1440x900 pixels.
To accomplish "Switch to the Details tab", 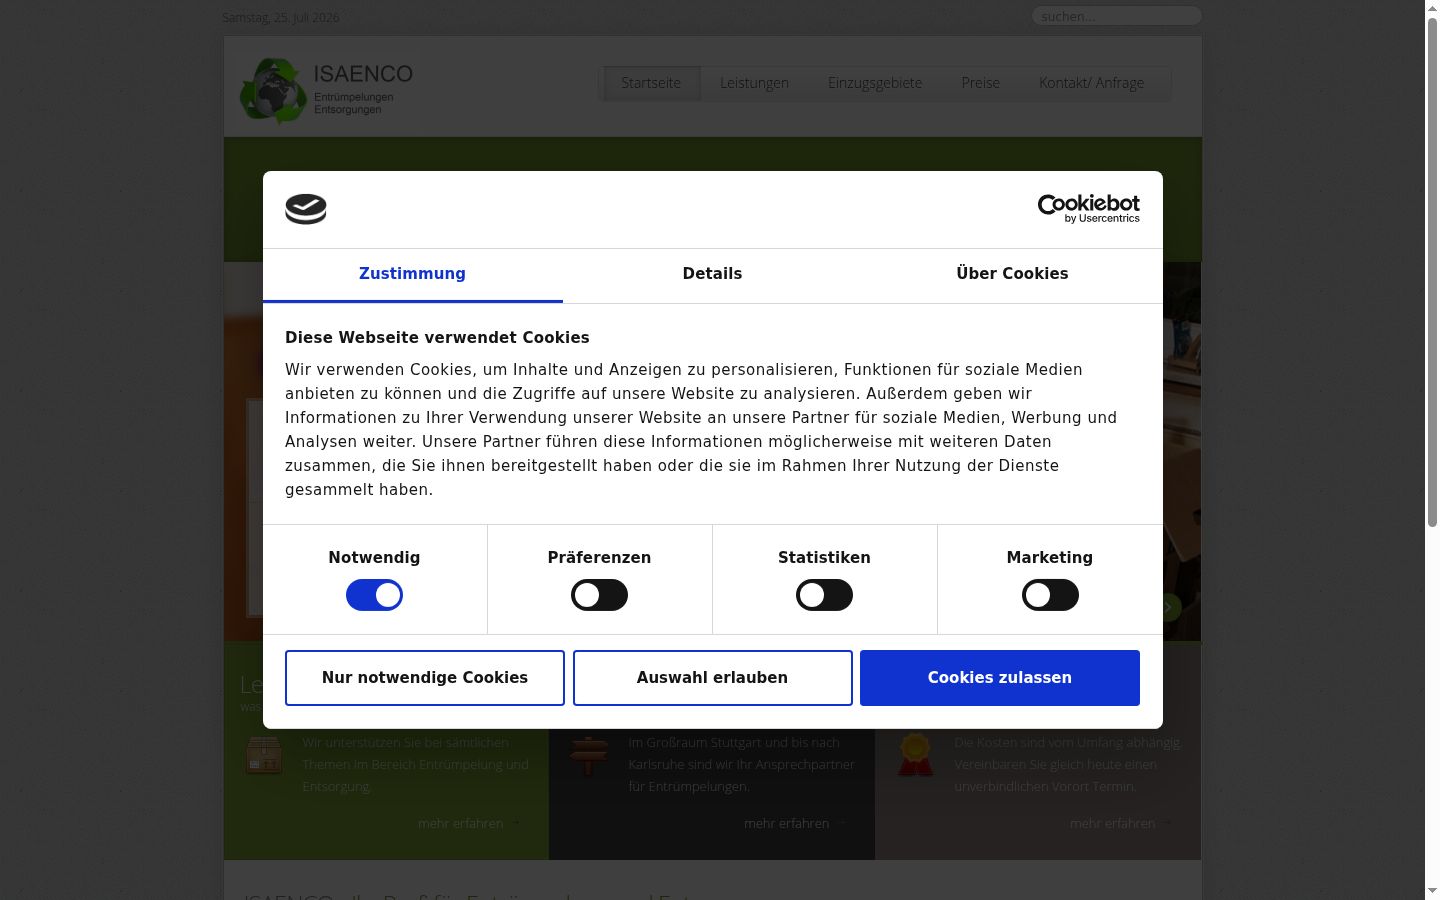I will 712,275.
